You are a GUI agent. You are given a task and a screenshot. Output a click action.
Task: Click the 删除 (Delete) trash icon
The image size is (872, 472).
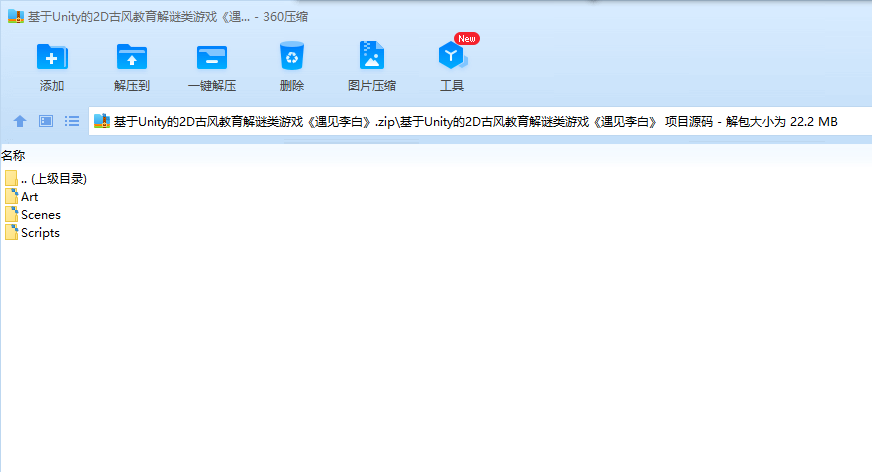pyautogui.click(x=292, y=56)
